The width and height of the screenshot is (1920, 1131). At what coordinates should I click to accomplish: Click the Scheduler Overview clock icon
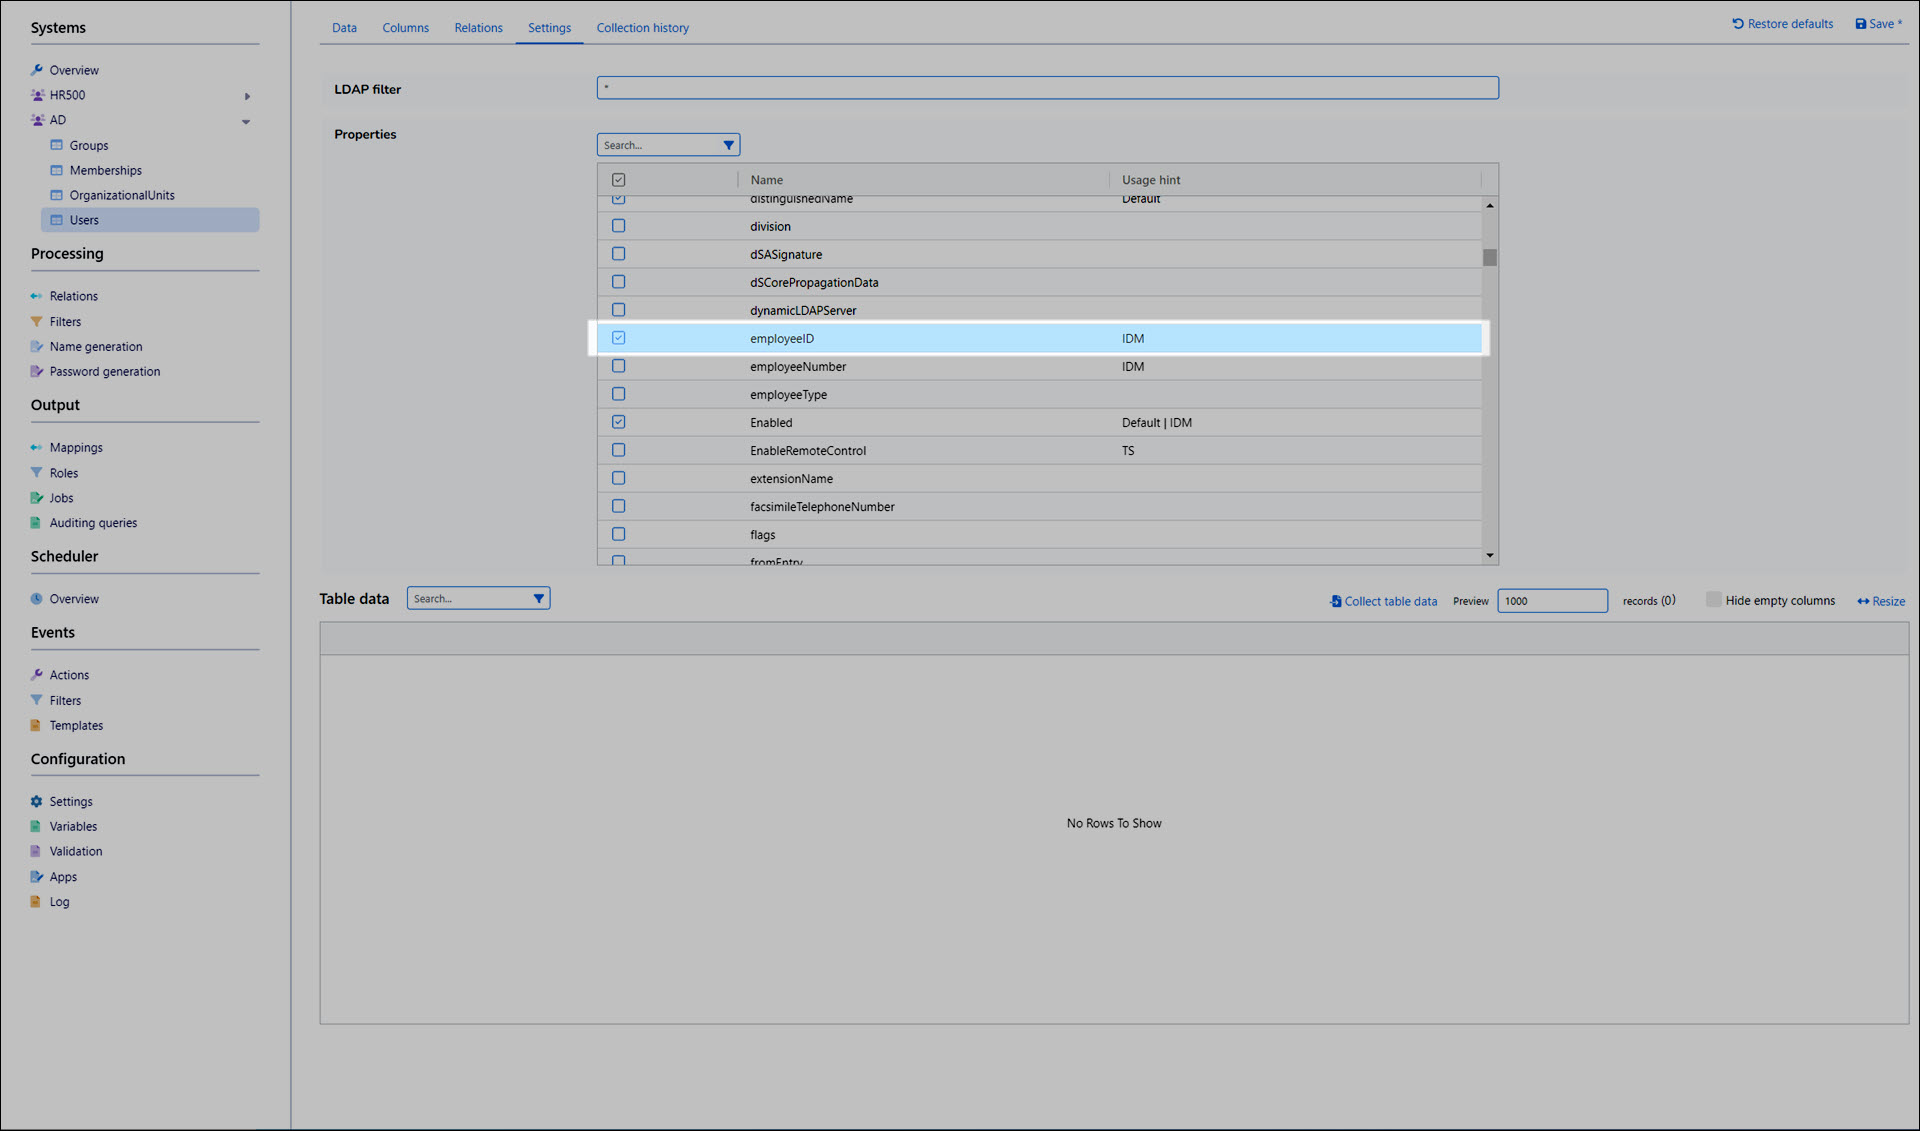coord(37,599)
